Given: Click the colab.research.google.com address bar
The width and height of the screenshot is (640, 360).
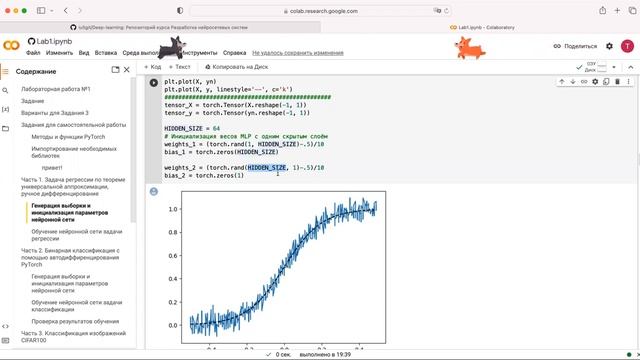Looking at the screenshot, I should pyautogui.click(x=320, y=11).
